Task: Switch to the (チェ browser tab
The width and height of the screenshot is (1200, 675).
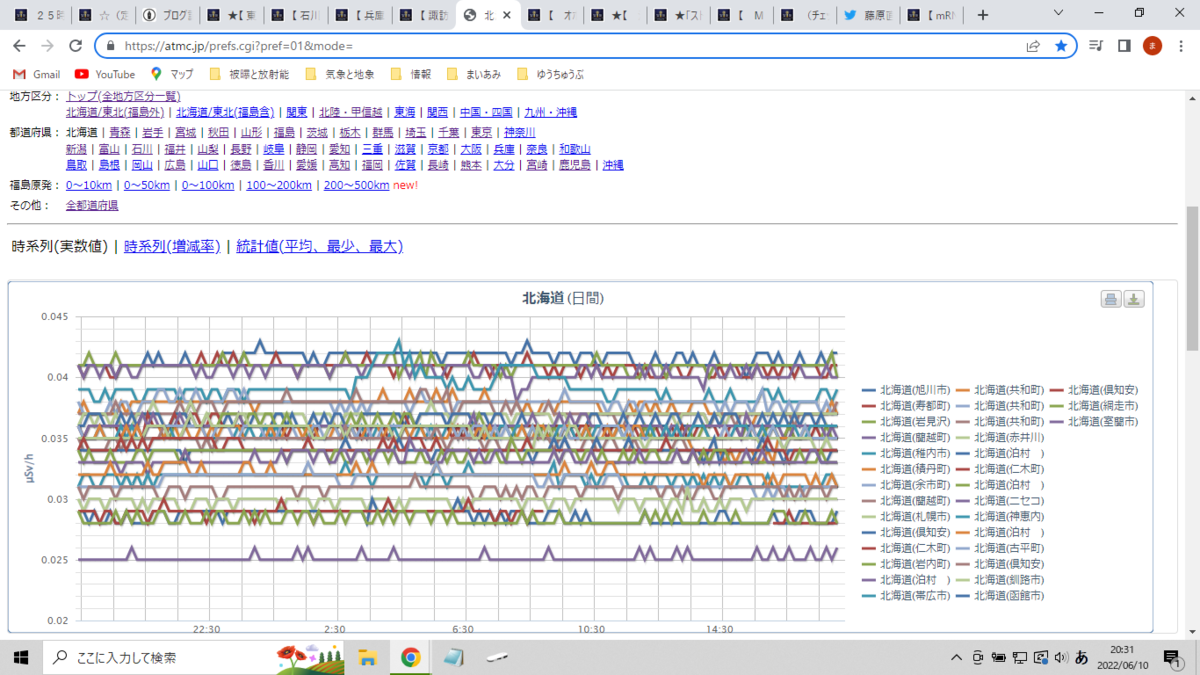Action: (x=806, y=15)
